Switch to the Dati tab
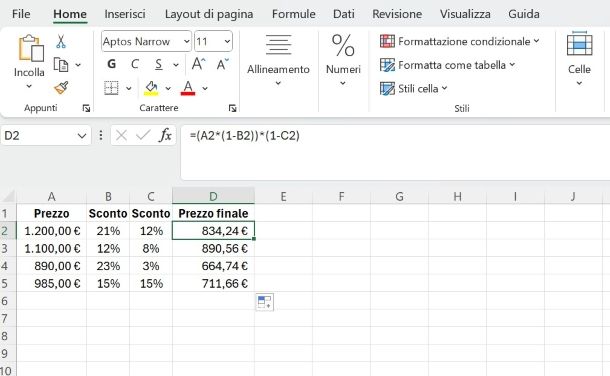Viewport: 610px width, 376px height. point(344,14)
